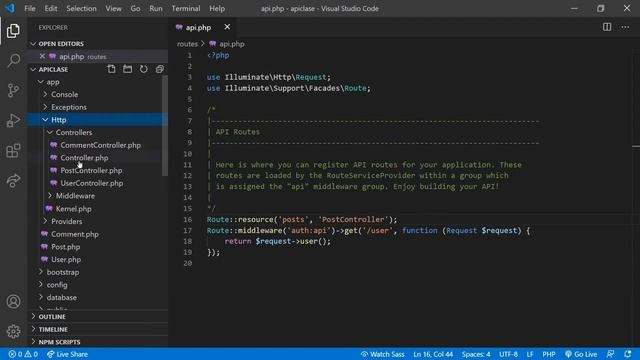Split the editor to the right
Viewport: 640px width, 360px height.
coord(607,27)
